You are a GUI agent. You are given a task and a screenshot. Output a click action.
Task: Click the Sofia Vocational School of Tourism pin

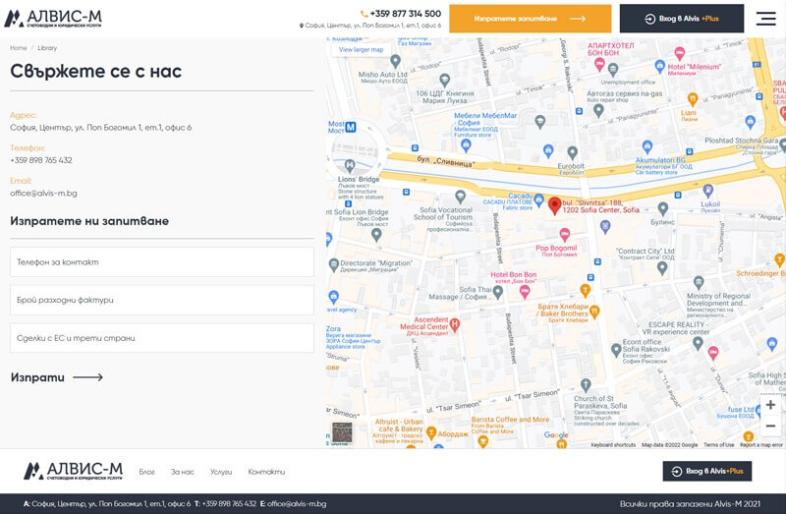tap(460, 196)
